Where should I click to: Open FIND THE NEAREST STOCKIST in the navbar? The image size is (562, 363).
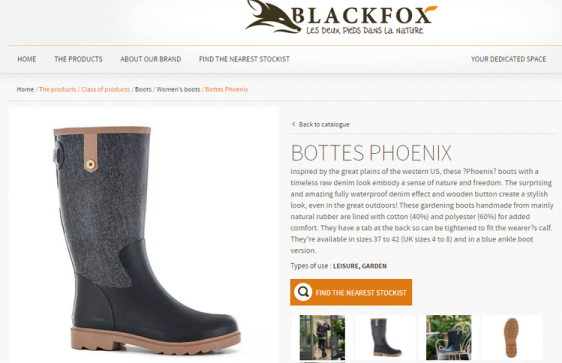tap(244, 59)
